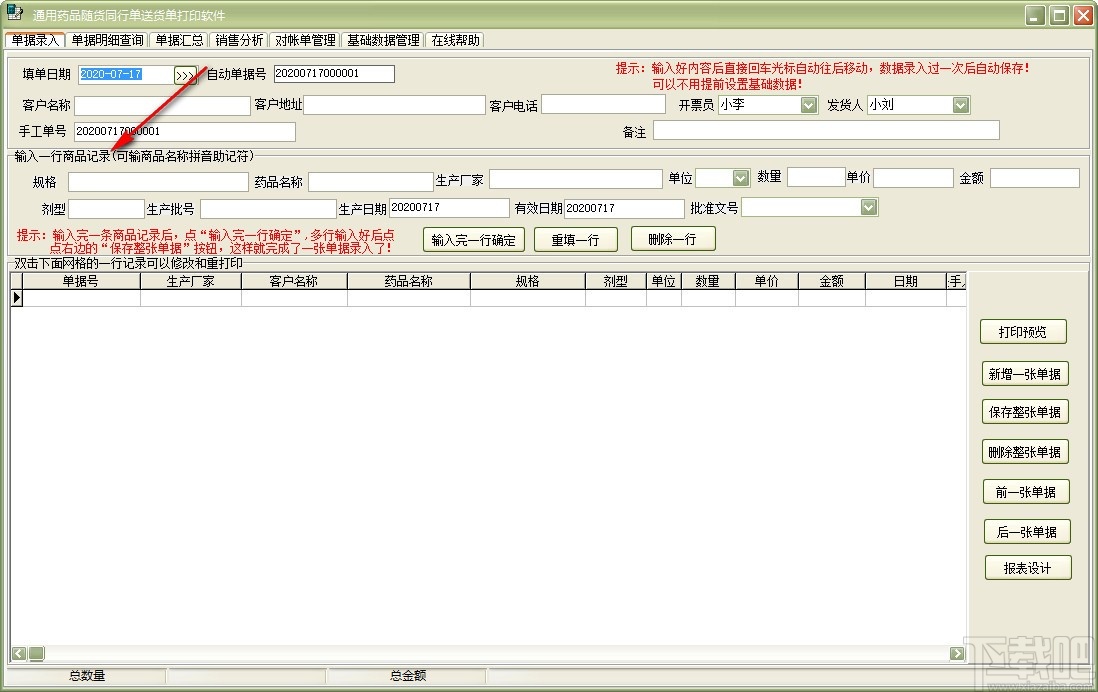Open the date picker with the >>> button
Screen dimensions: 1098x692
pyautogui.click(x=186, y=73)
